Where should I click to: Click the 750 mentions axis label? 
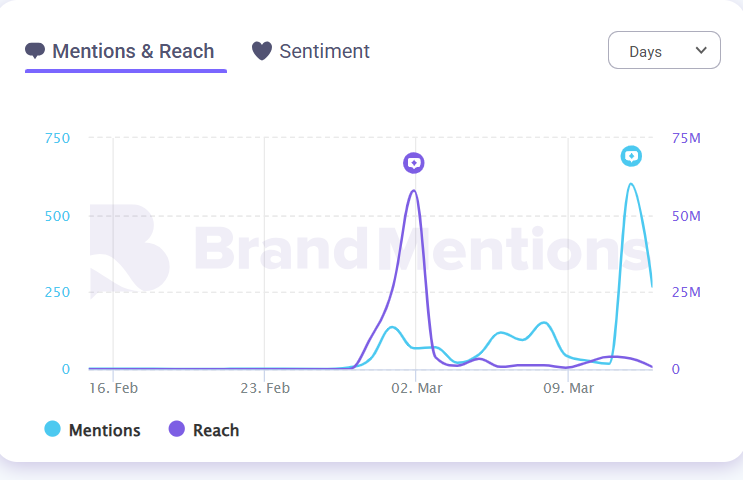[x=57, y=138]
